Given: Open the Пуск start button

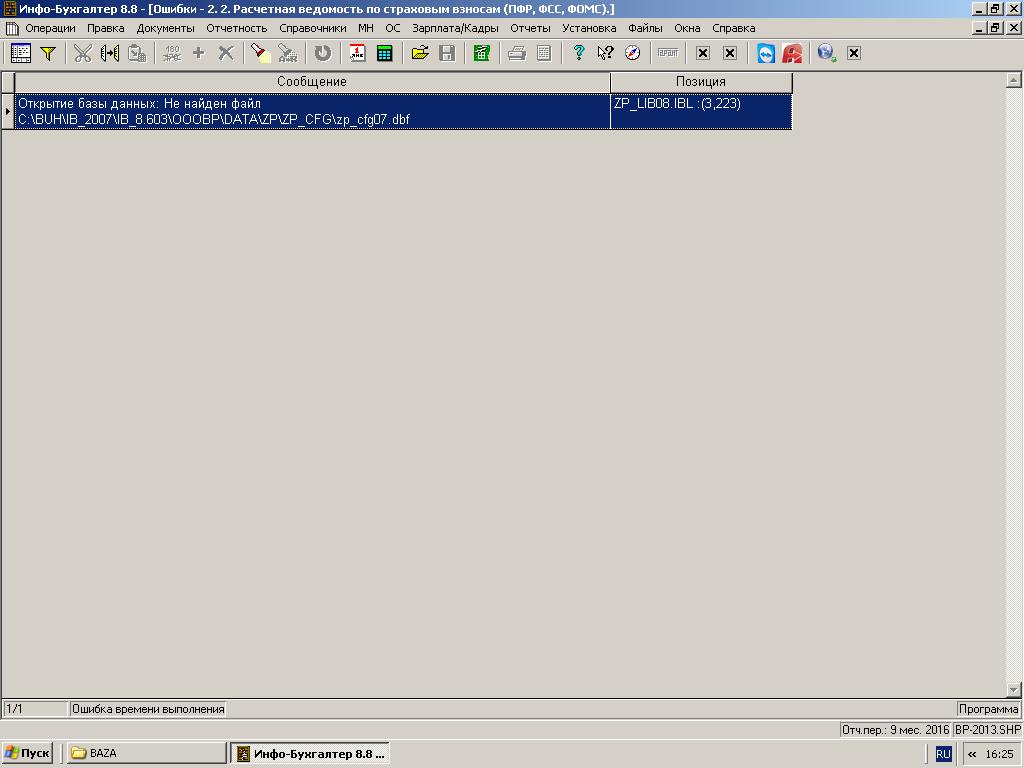Looking at the screenshot, I should (x=27, y=753).
